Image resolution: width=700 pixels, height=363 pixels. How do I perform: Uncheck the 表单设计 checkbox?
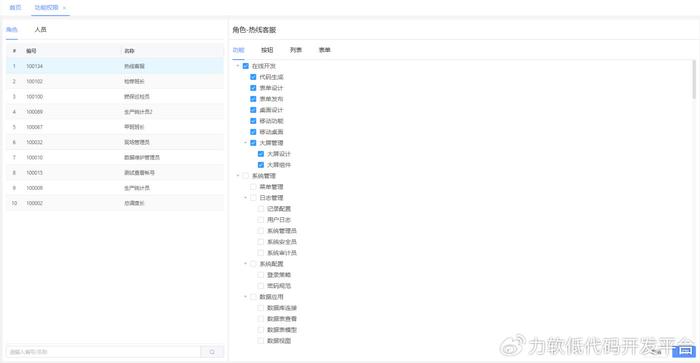pyautogui.click(x=253, y=88)
